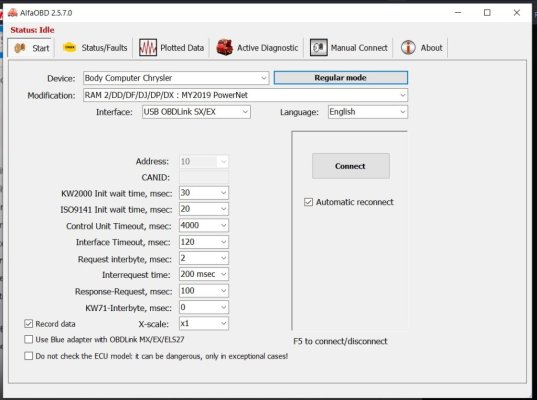Check Do not check the ECU model
This screenshot has width=537, height=400.
click(x=28, y=356)
